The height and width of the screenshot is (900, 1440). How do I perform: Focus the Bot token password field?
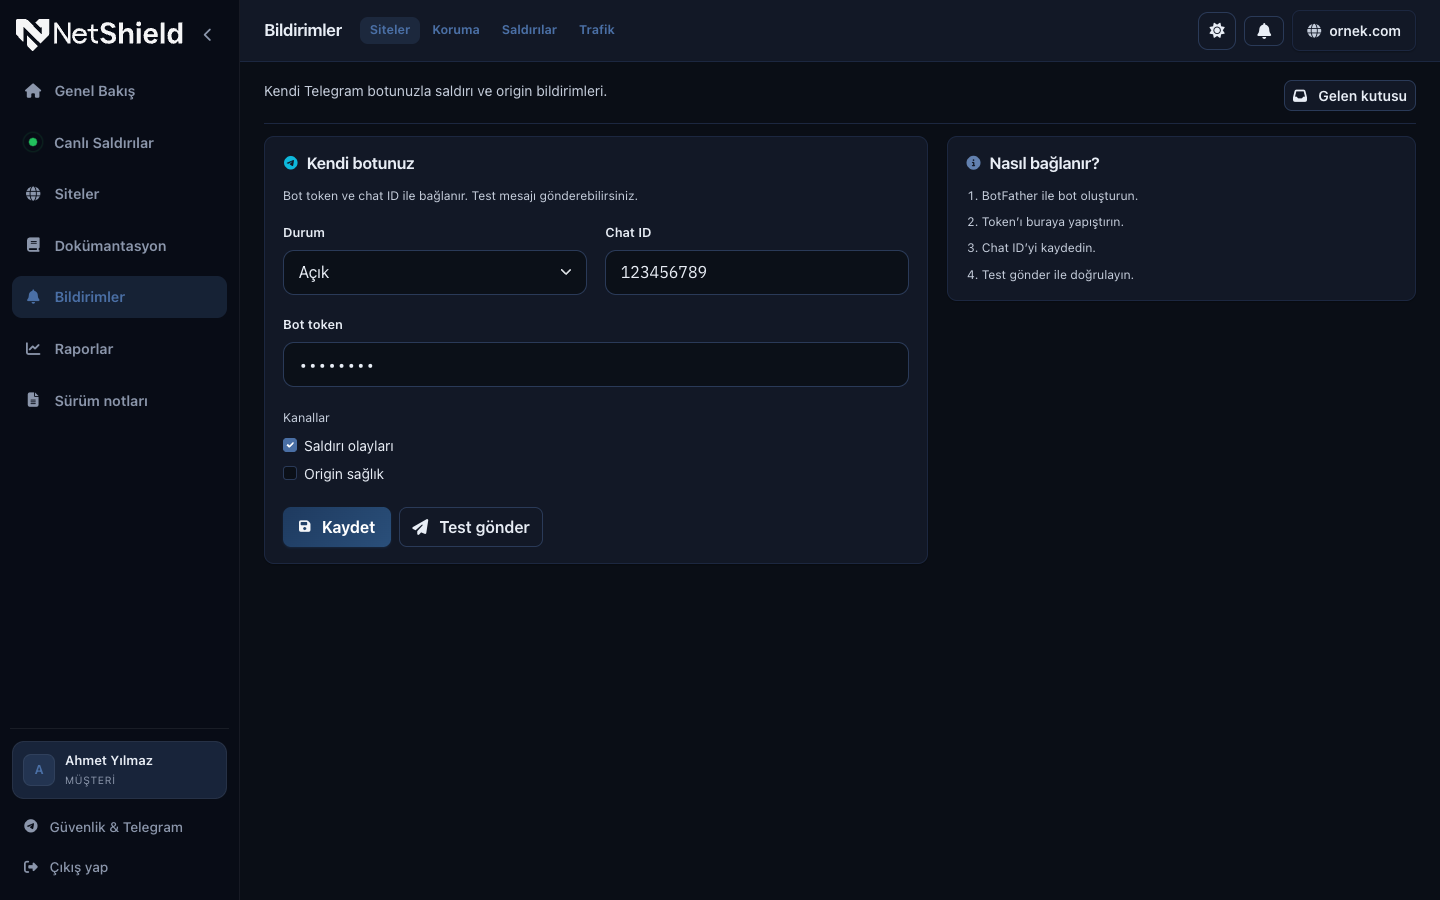596,365
